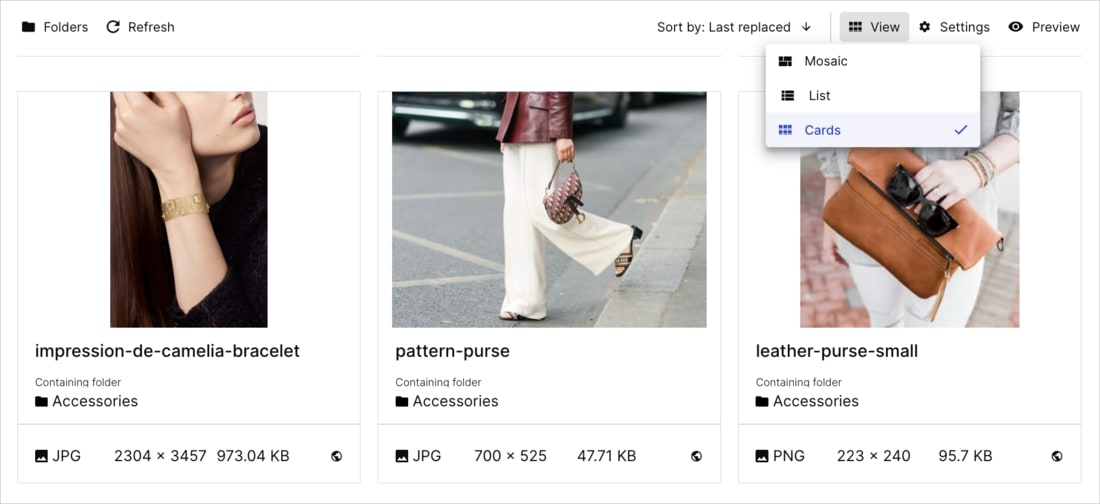Screen dimensions: 1100x504
Task: Select the checked Cards view option
Action: (x=873, y=130)
